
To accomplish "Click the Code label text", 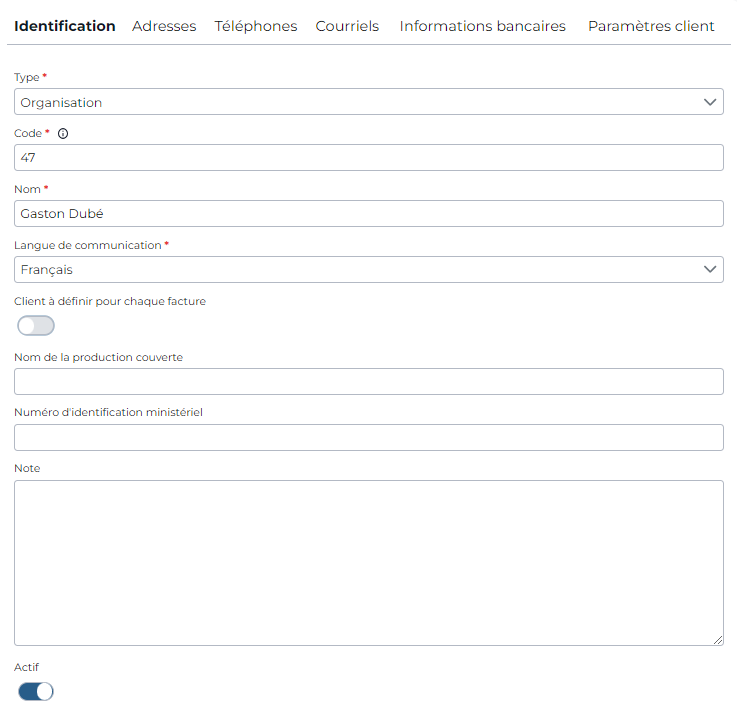I will pos(28,133).
